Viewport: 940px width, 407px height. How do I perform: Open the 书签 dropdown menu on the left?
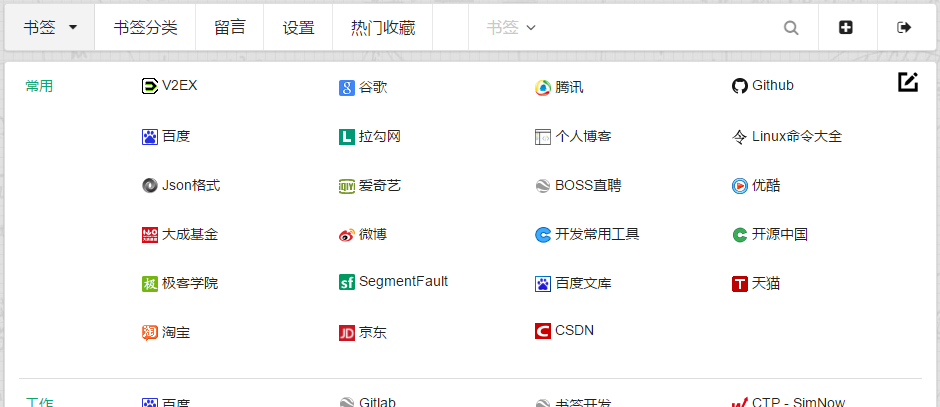coord(50,28)
